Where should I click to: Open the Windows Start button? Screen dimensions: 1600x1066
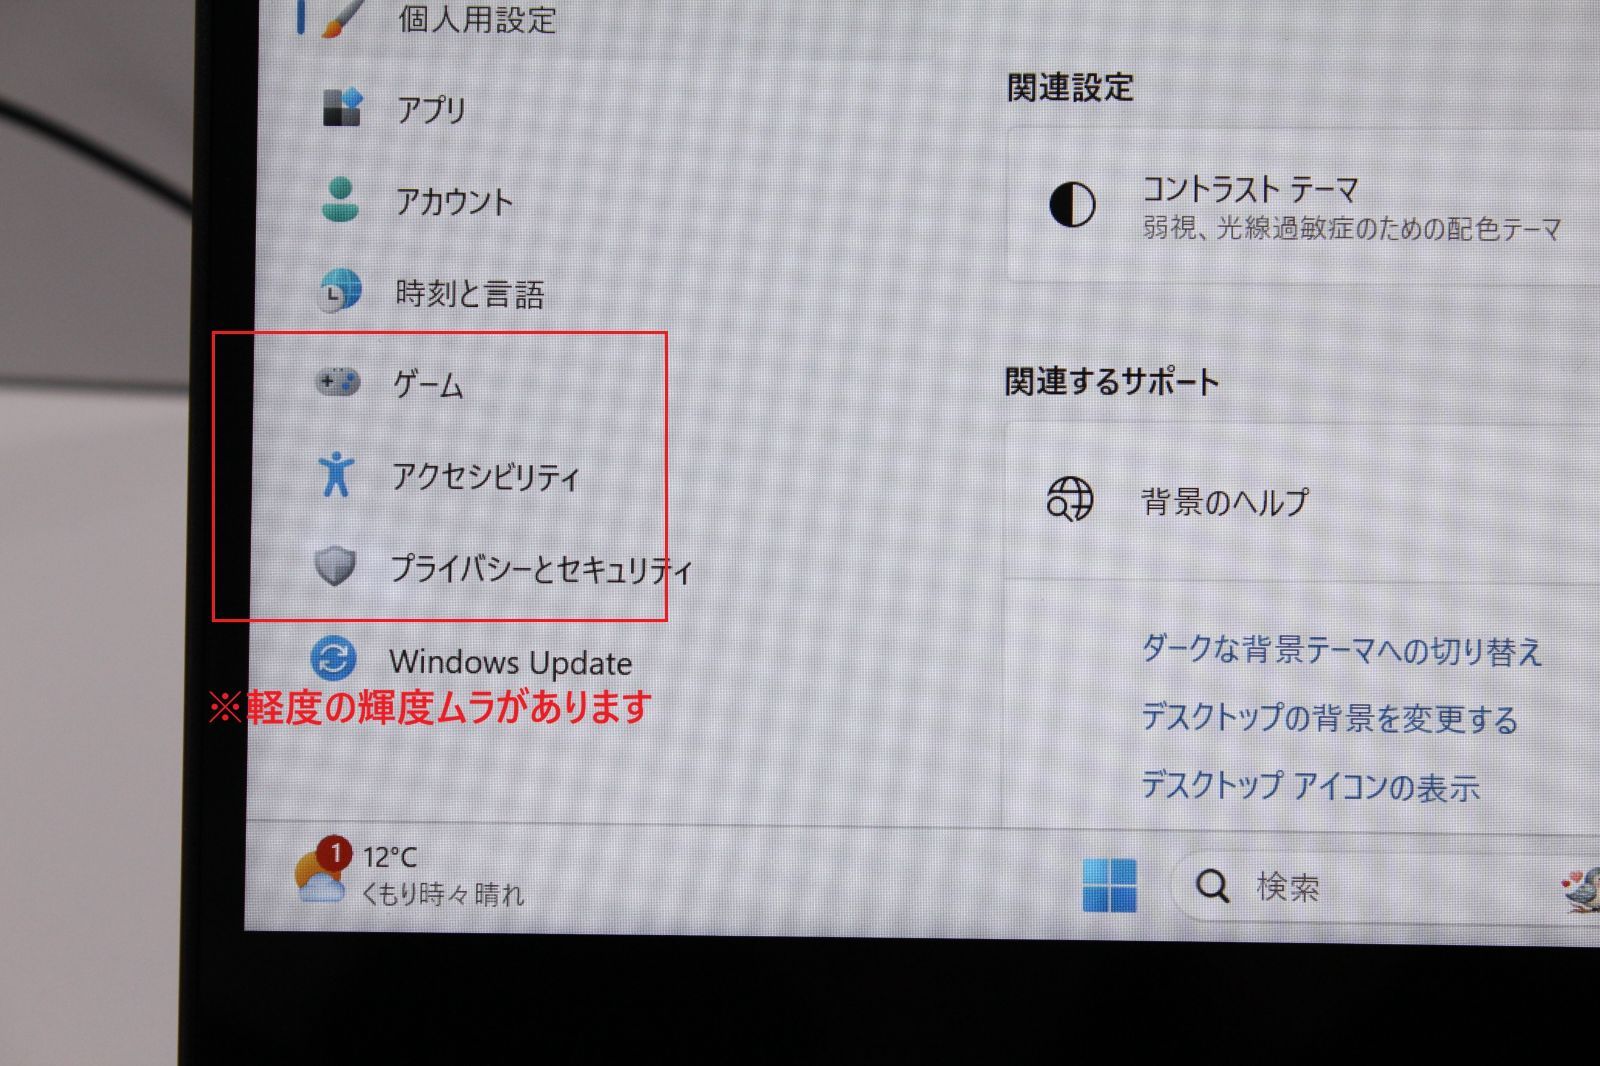point(1109,885)
